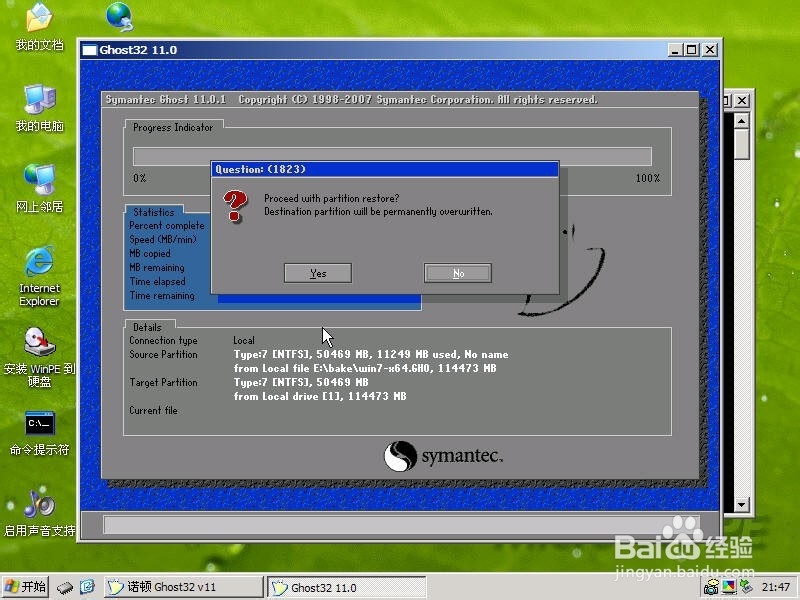Click the red question mark dialog icon
Image resolution: width=800 pixels, height=600 pixels.
click(x=235, y=206)
